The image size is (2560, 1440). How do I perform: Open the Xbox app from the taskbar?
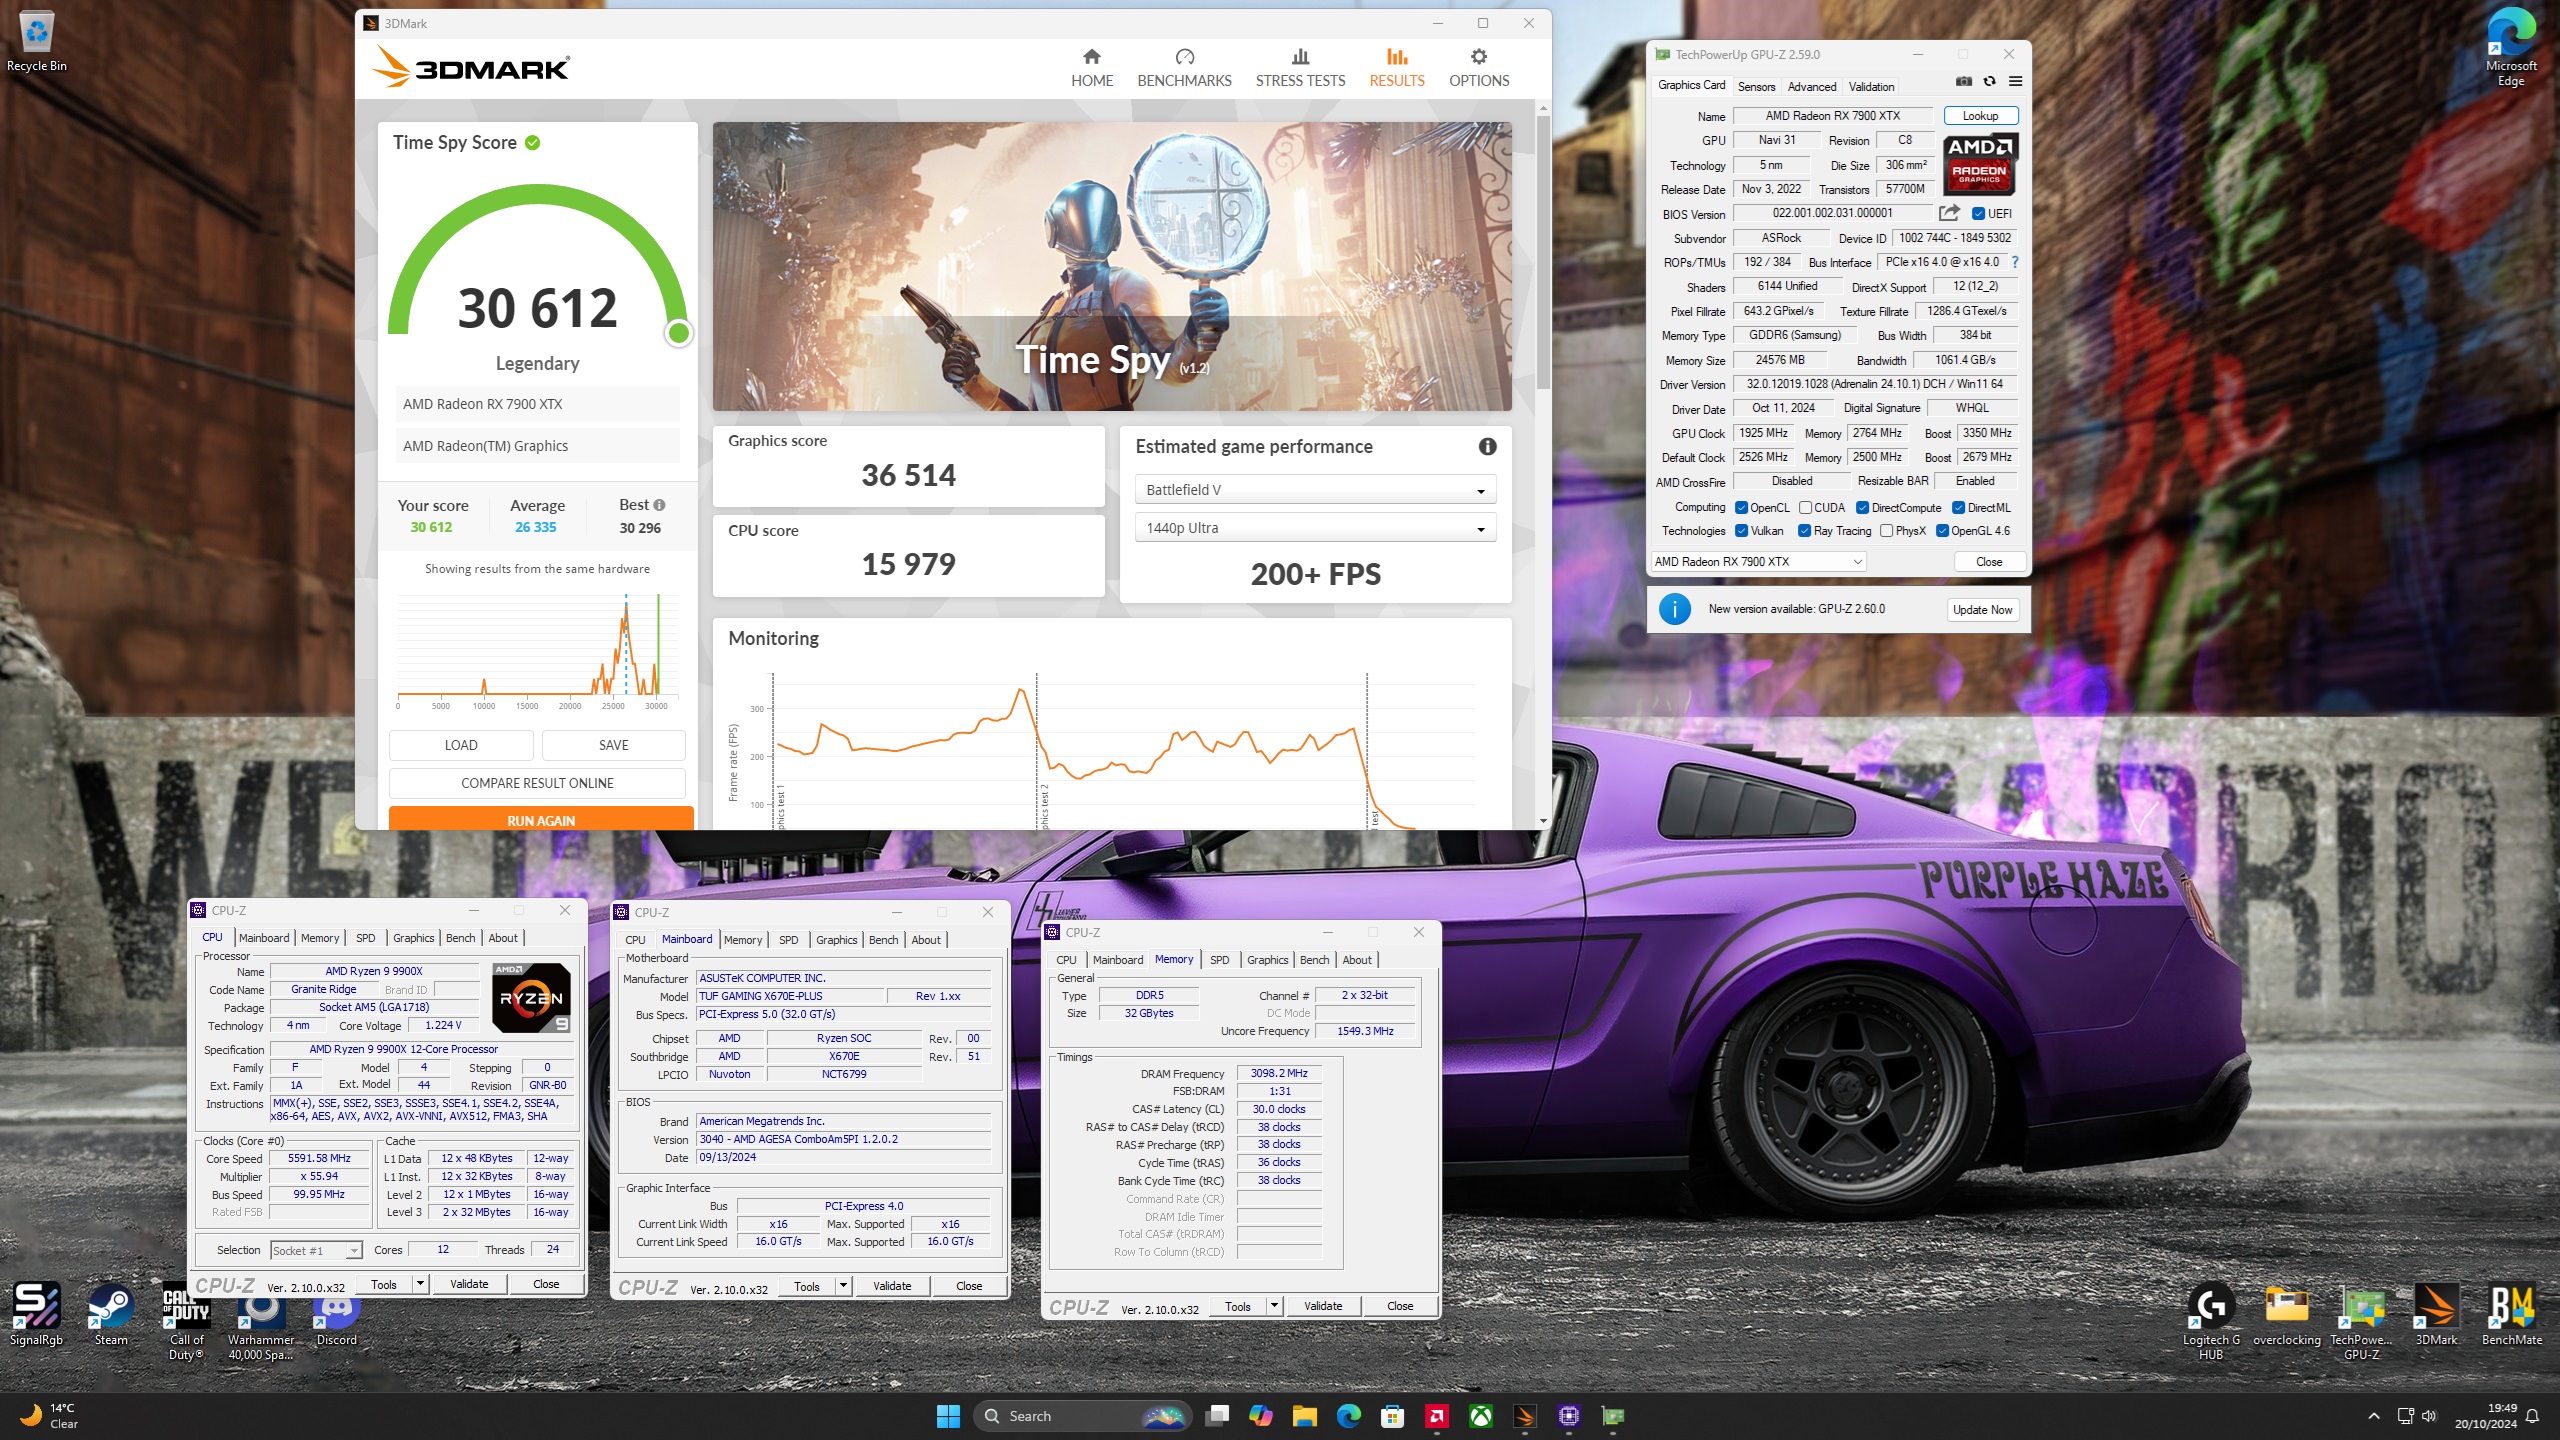point(1481,1416)
